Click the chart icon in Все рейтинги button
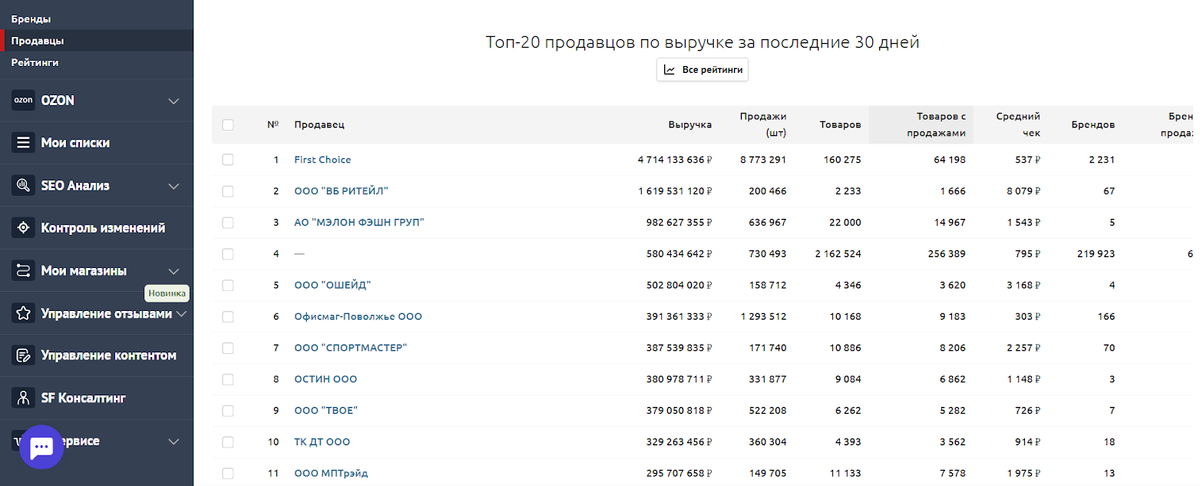 [x=670, y=70]
